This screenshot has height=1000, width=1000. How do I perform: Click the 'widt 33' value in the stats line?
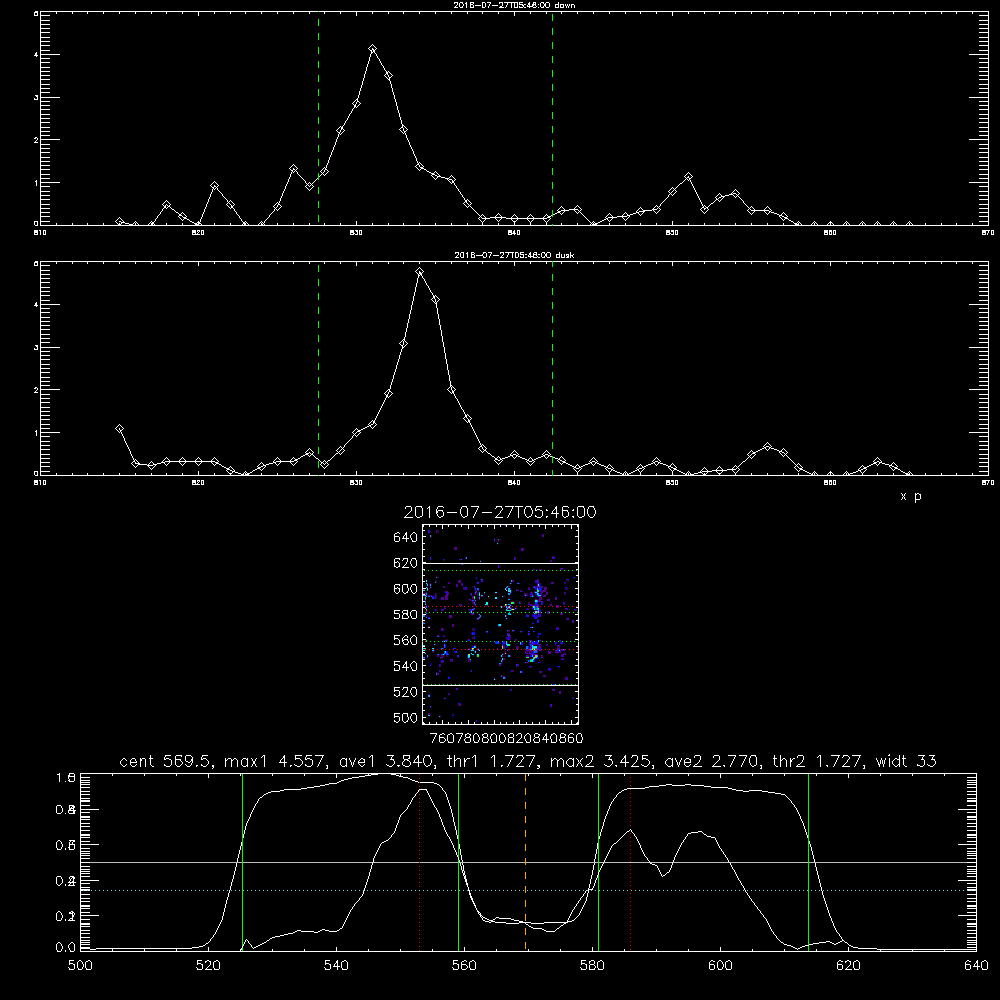coord(906,761)
